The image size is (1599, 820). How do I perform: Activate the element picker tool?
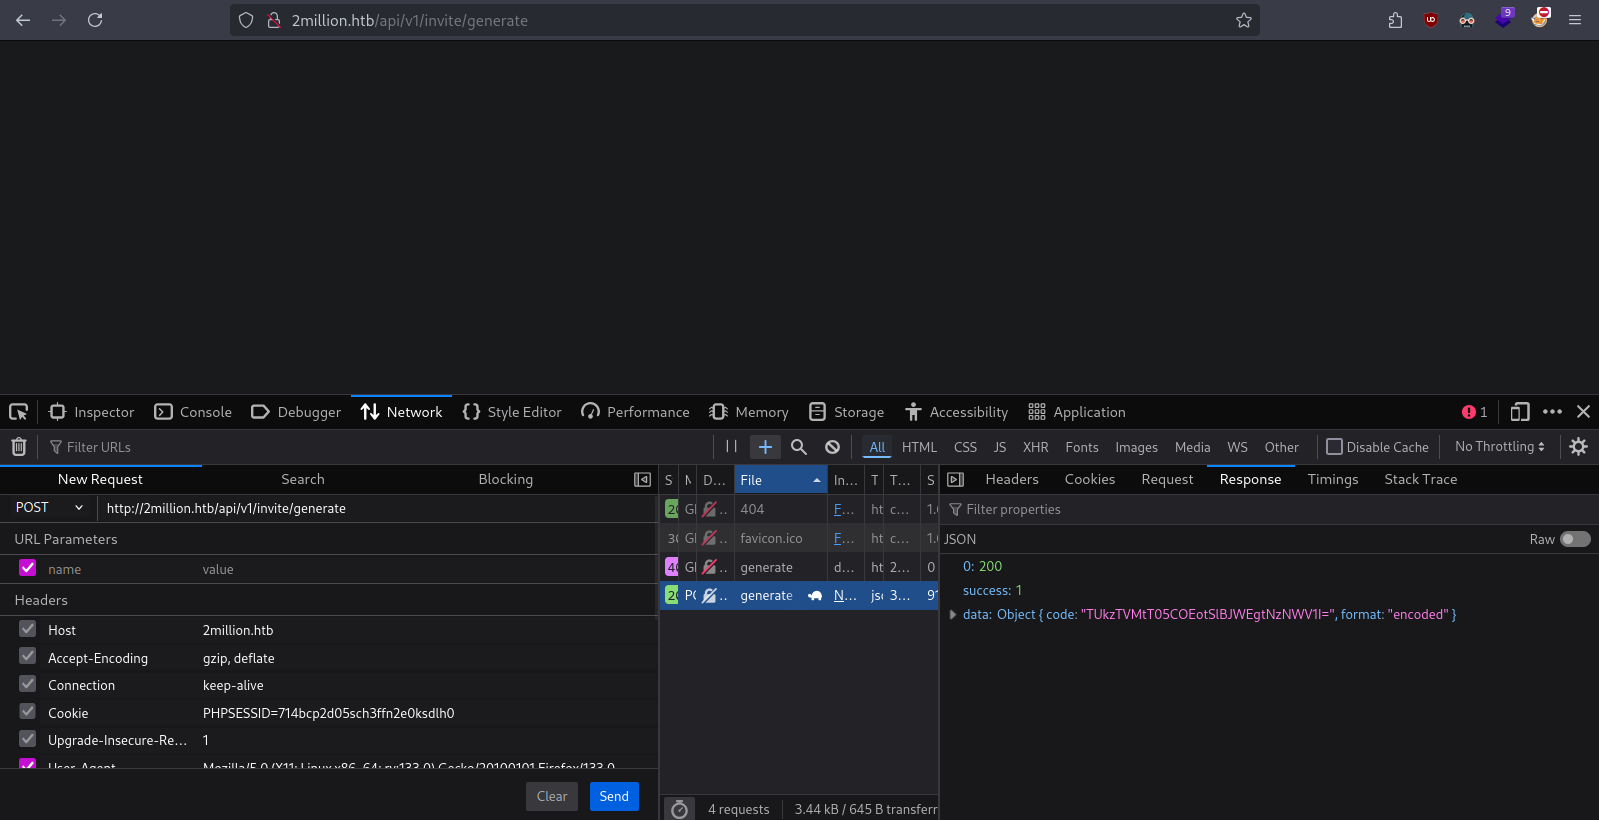(18, 412)
